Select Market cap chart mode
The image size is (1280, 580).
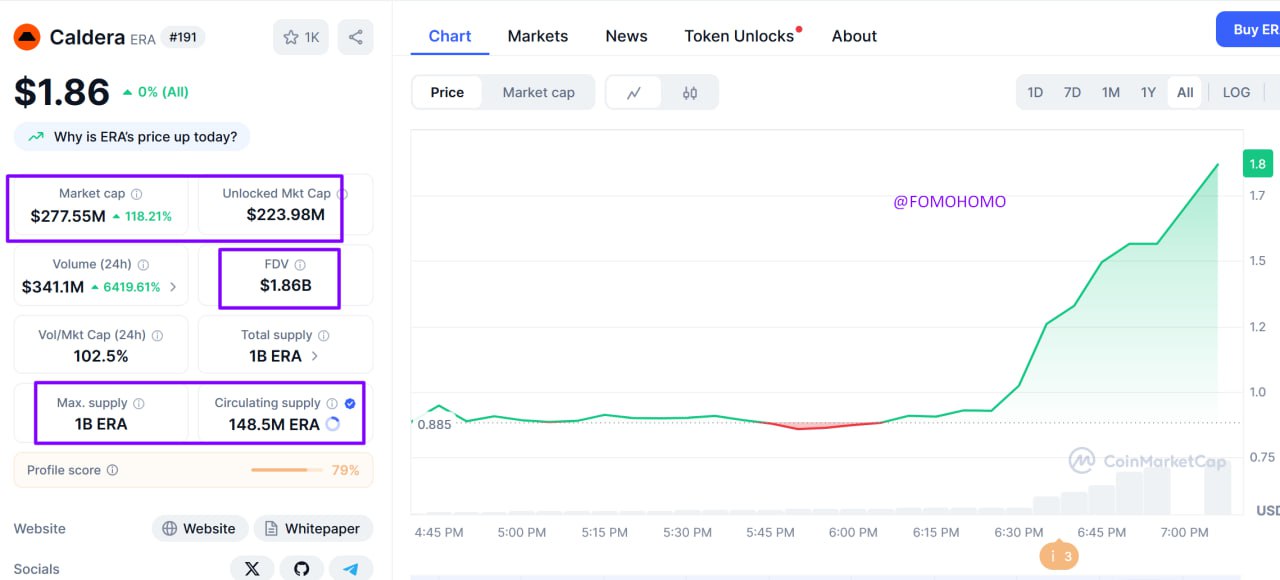(538, 93)
